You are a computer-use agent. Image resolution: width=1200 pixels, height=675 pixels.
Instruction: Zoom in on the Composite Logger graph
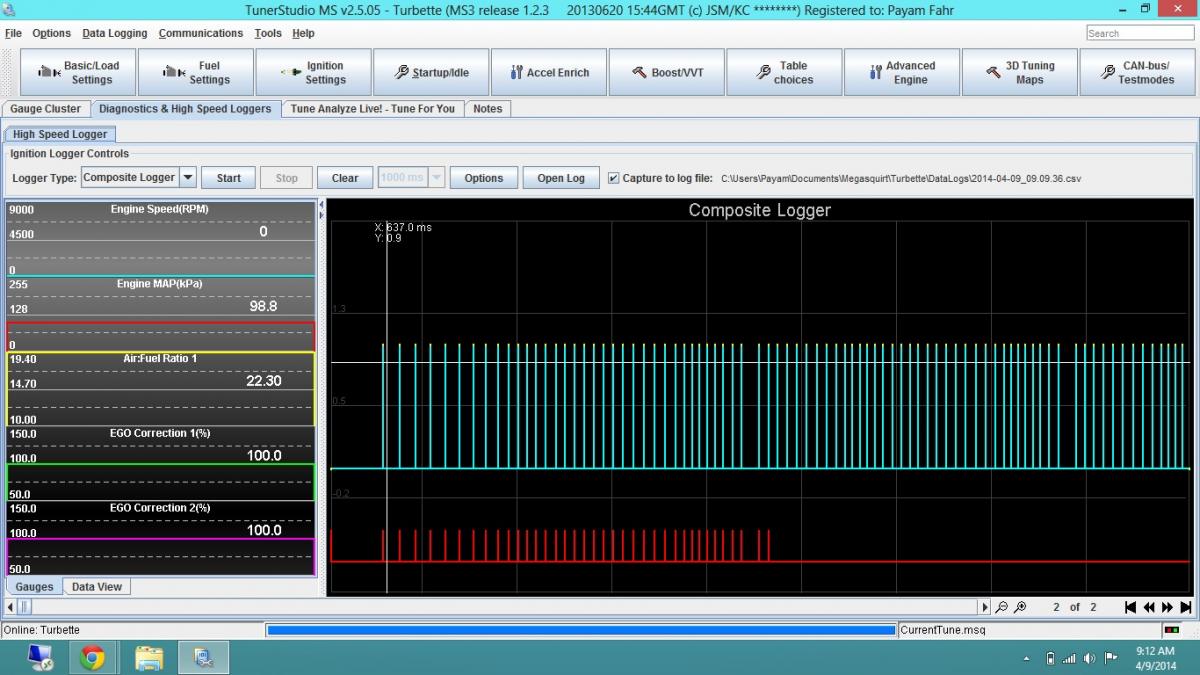pos(1020,607)
